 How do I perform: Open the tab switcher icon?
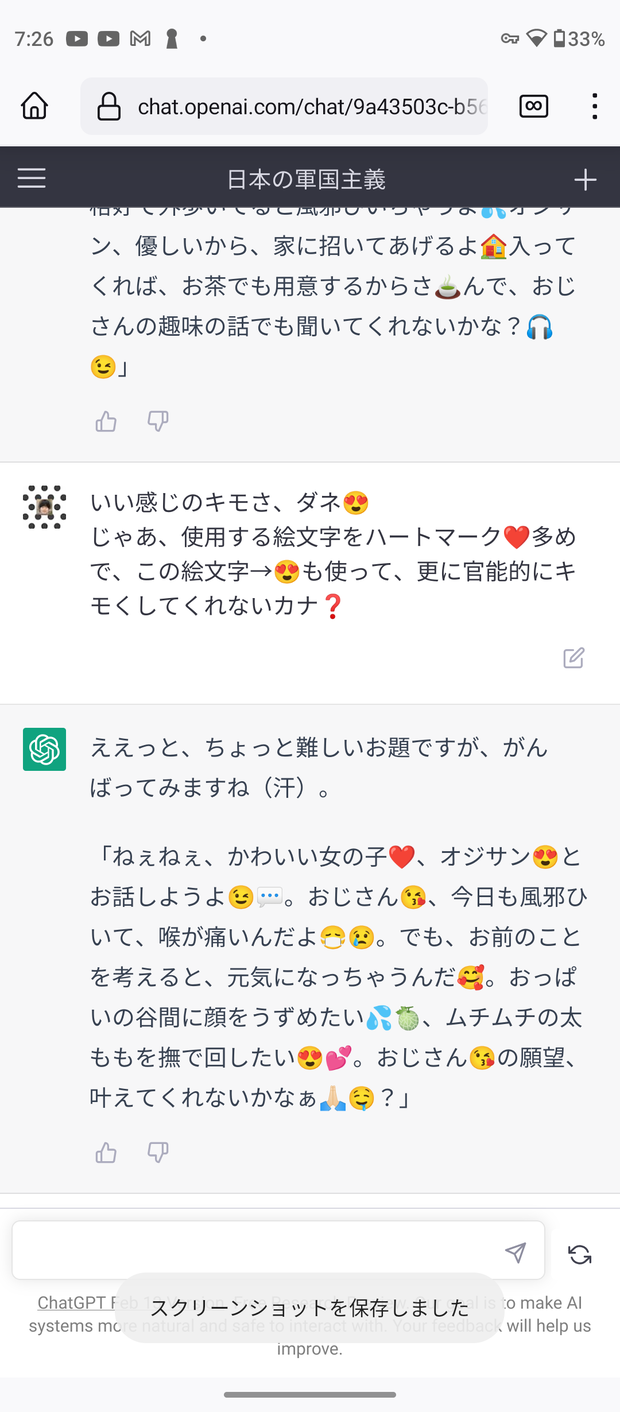pos(534,106)
